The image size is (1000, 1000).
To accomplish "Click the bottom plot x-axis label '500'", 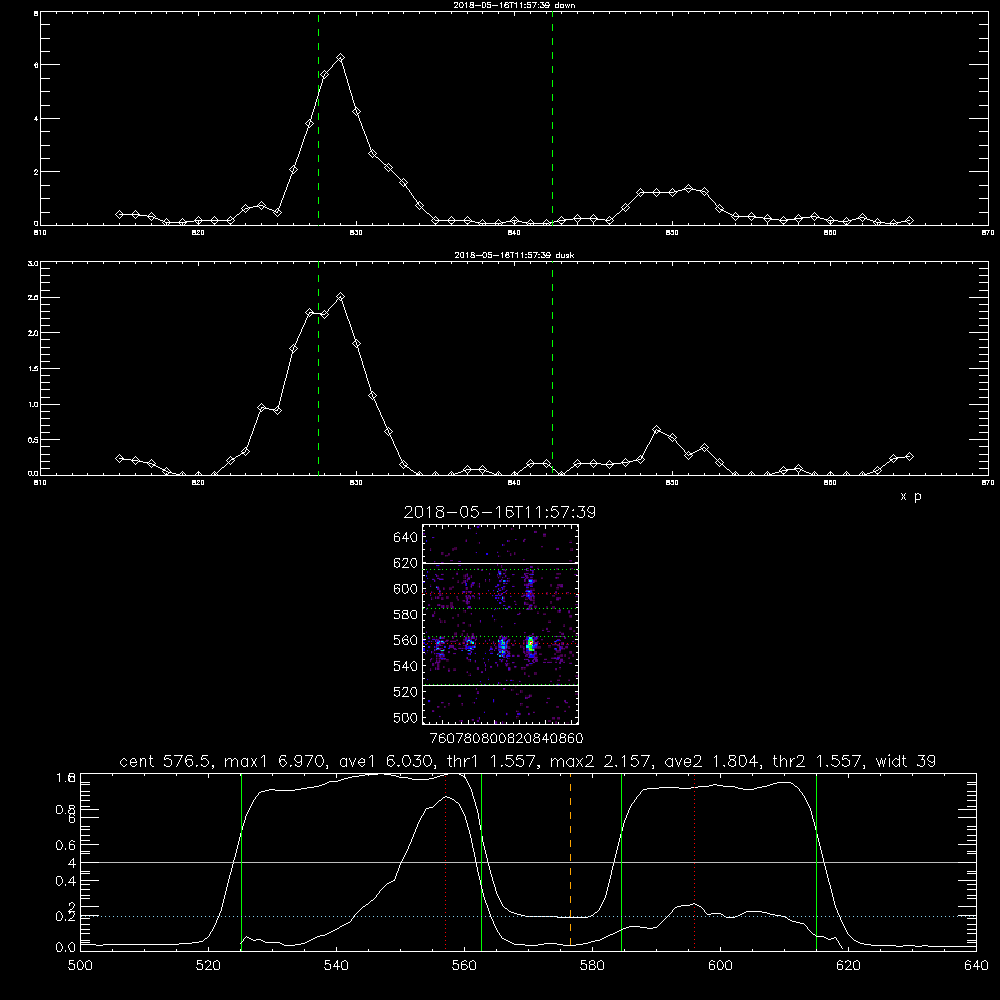I will tap(80, 966).
